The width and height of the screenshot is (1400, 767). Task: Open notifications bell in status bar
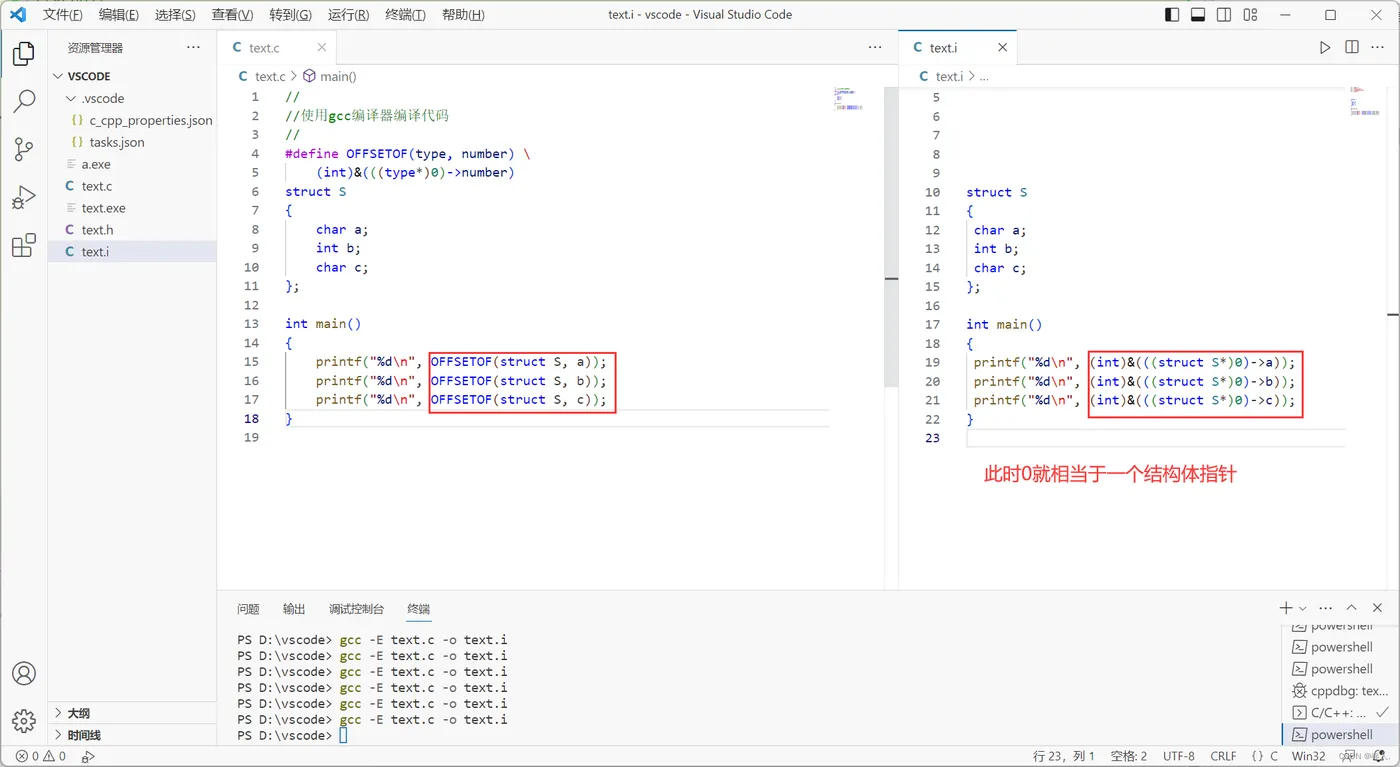pos(1379,756)
